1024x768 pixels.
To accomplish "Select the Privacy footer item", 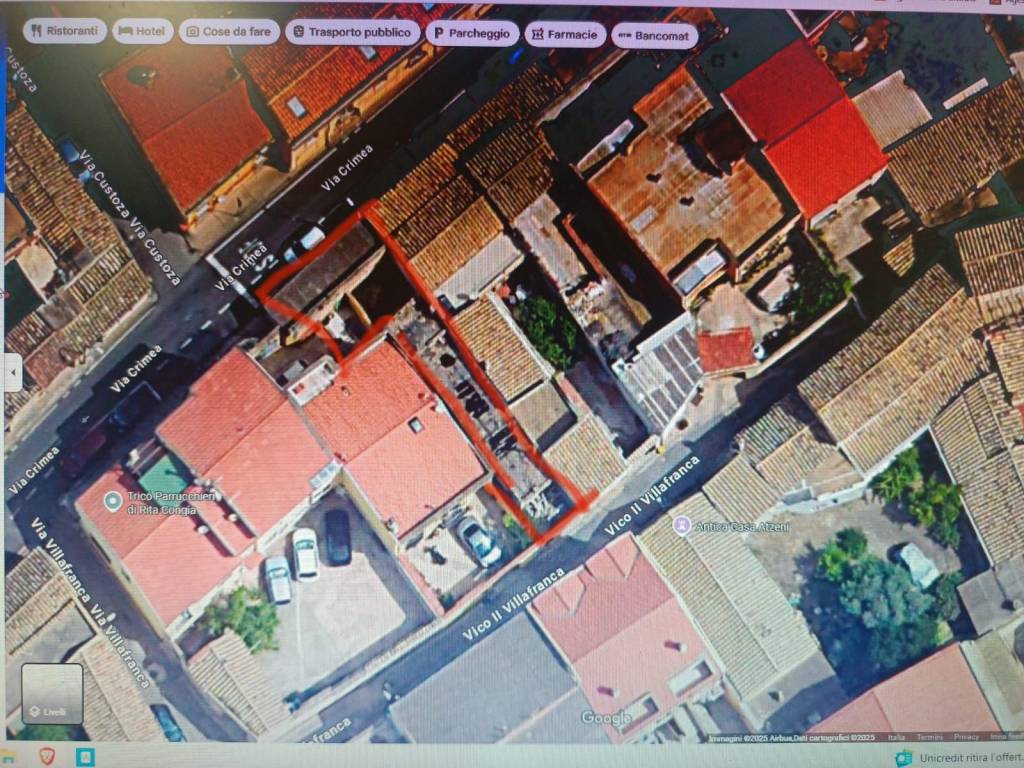I will pos(965,737).
